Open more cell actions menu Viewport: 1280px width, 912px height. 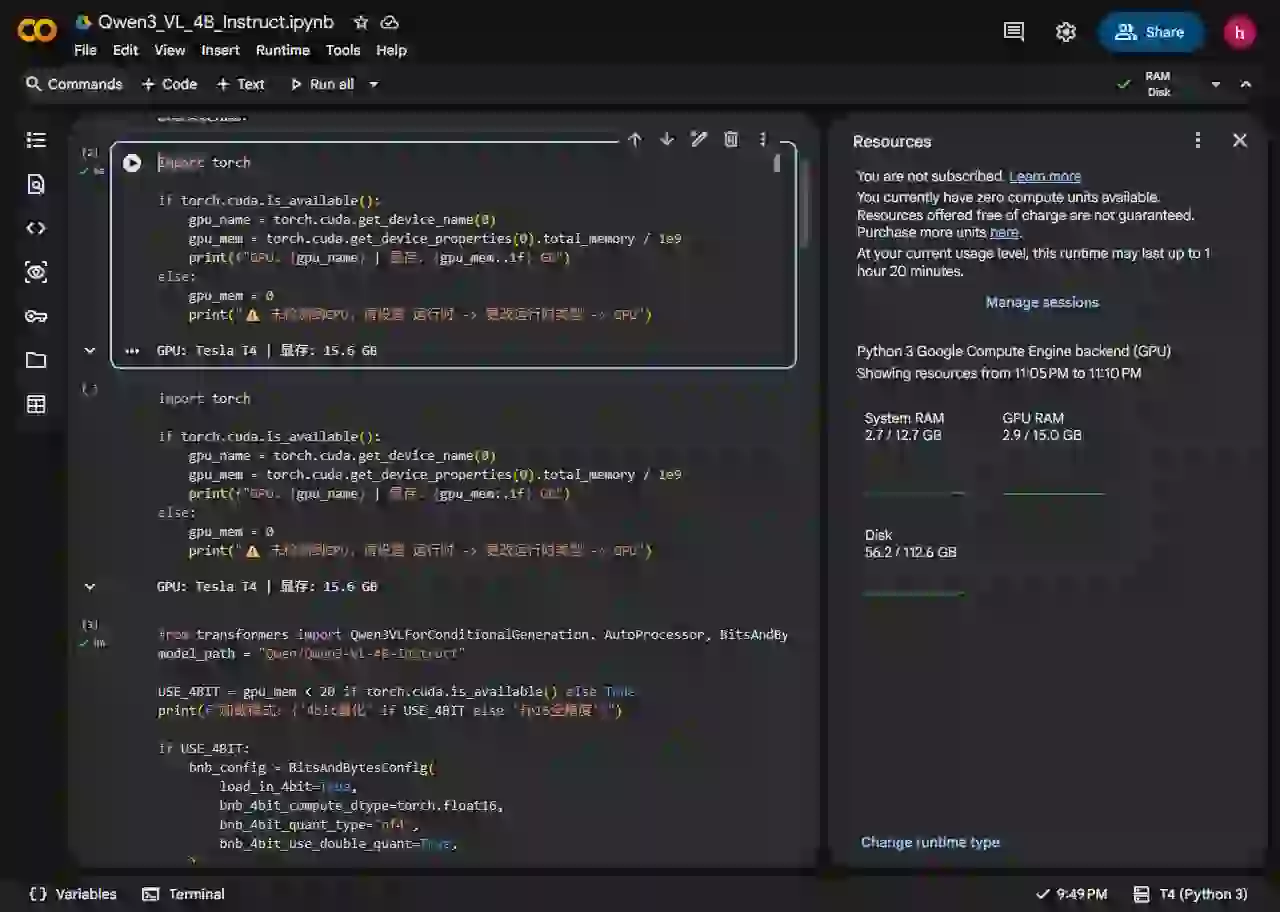(x=763, y=140)
